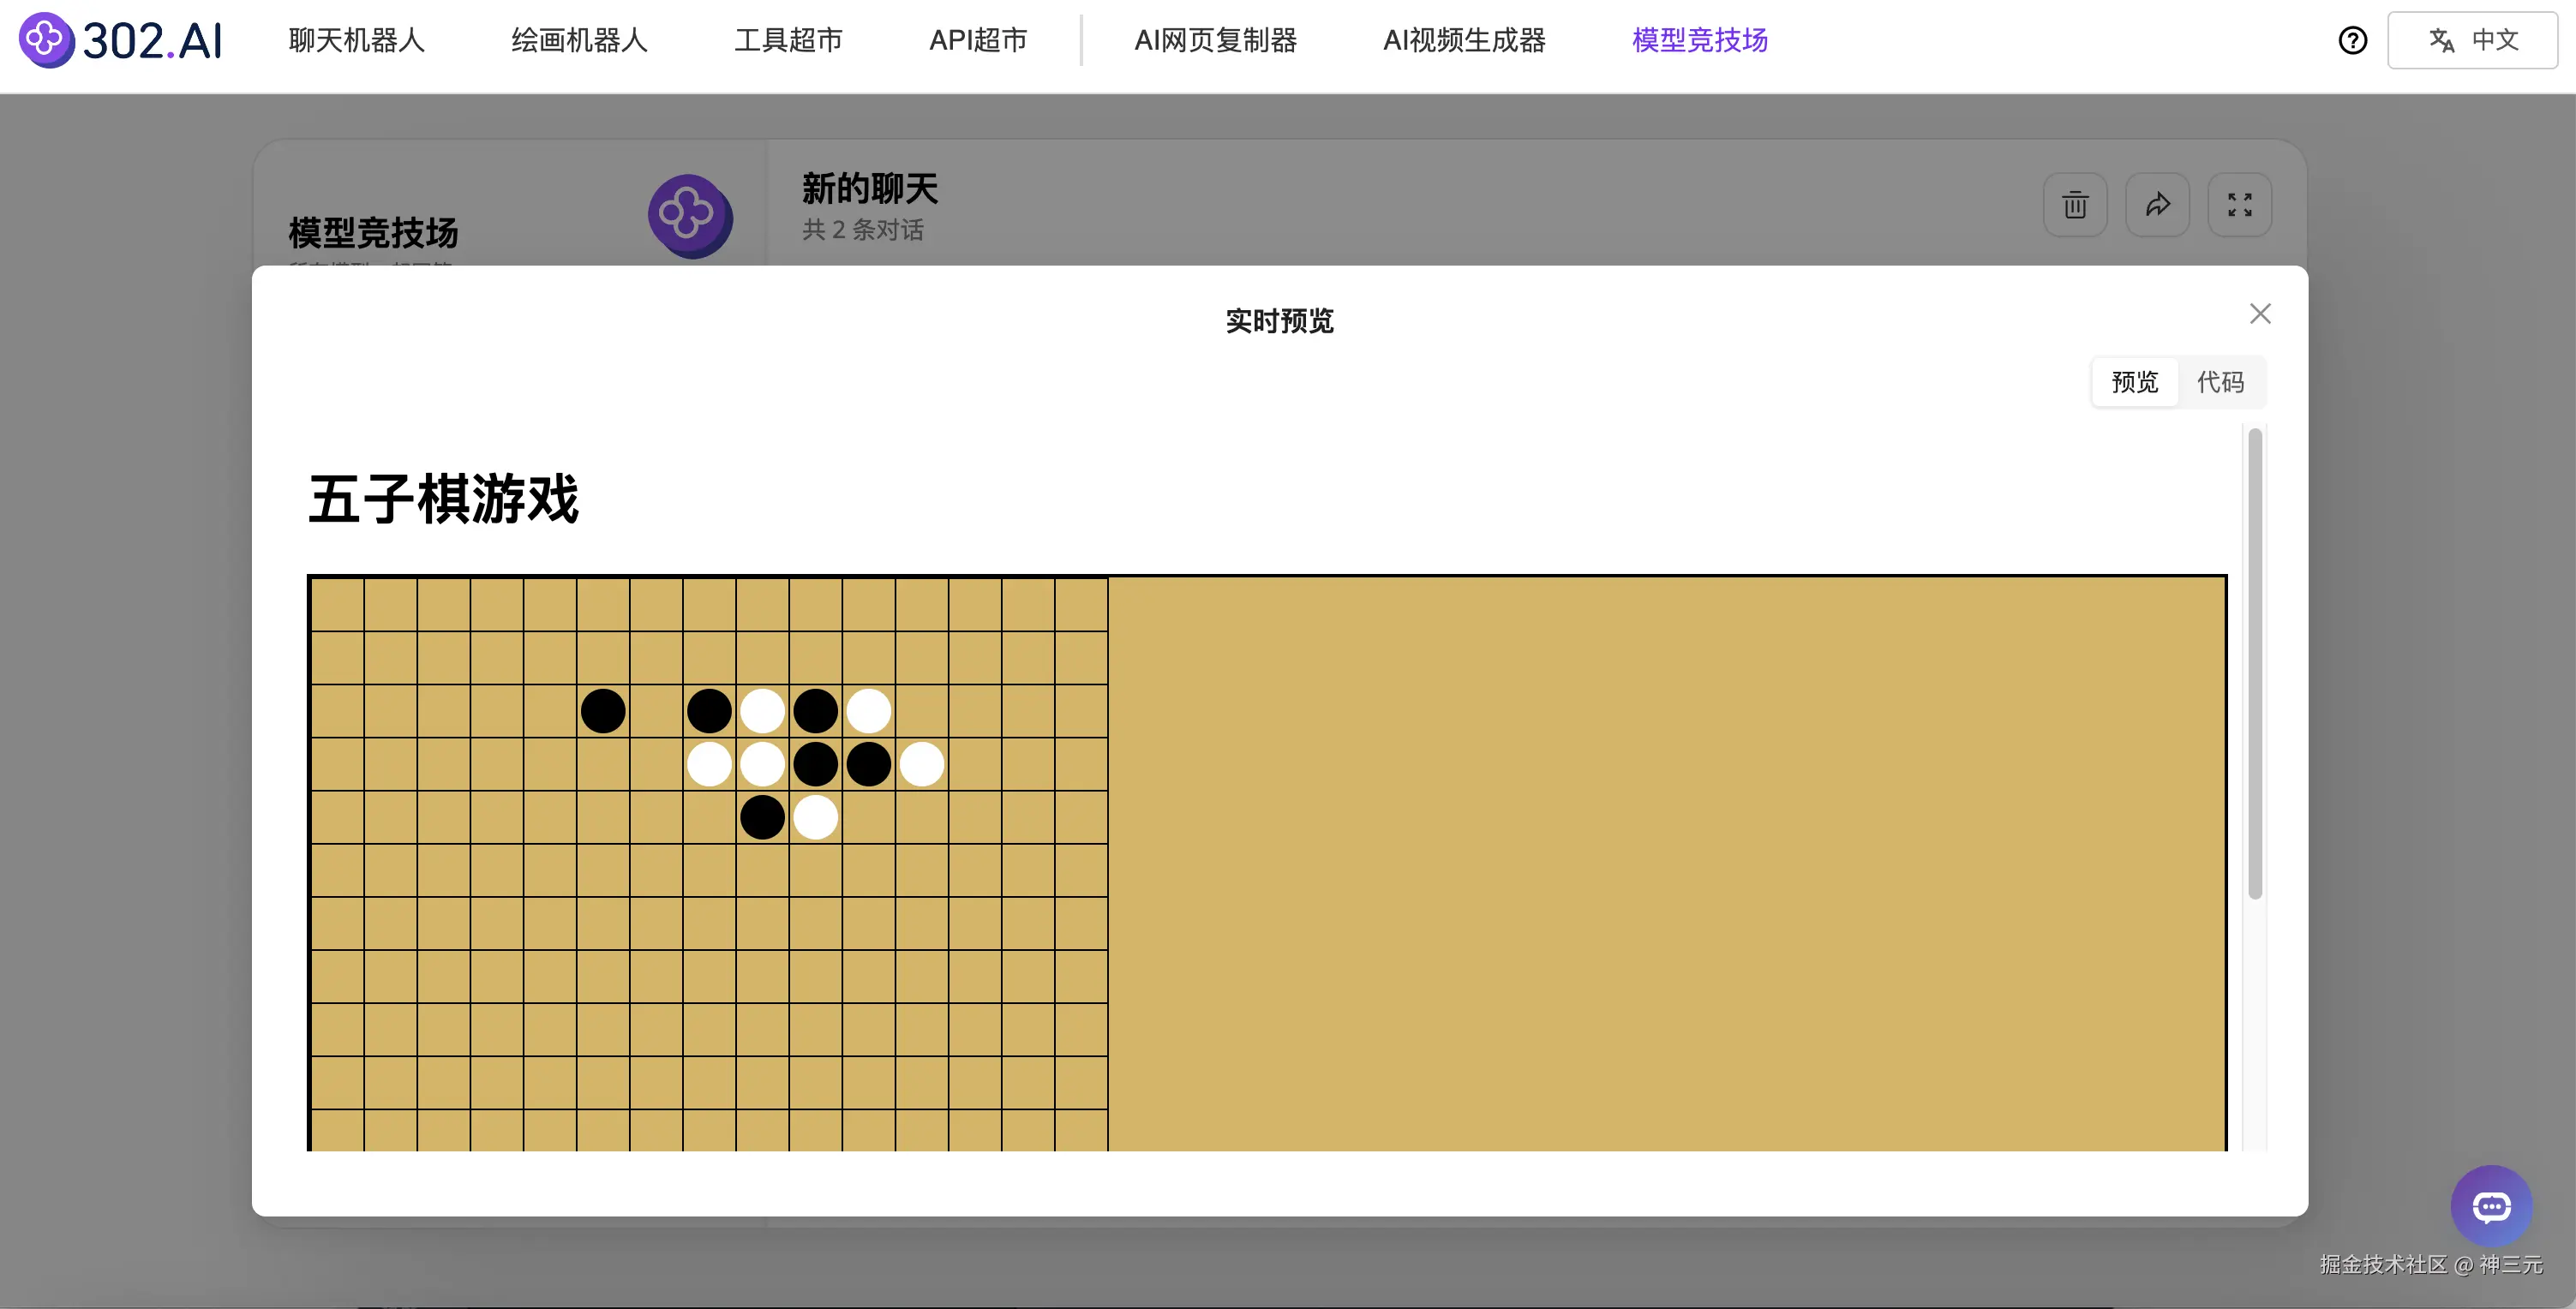Expand the chat with the fullscreen icon
The image size is (2576, 1309).
(2239, 205)
